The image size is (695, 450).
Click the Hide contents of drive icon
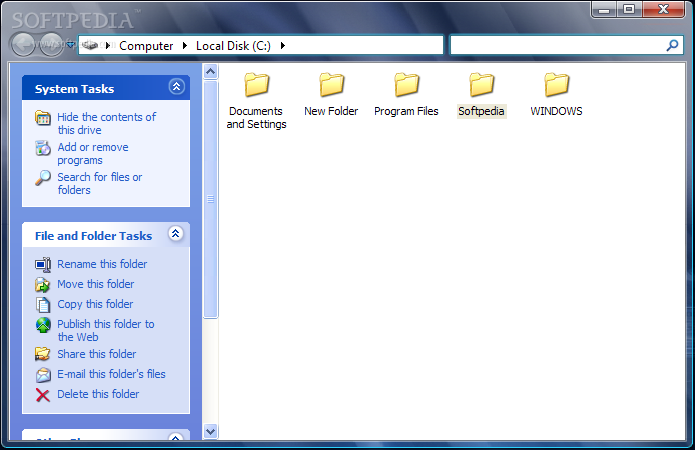tap(43, 118)
